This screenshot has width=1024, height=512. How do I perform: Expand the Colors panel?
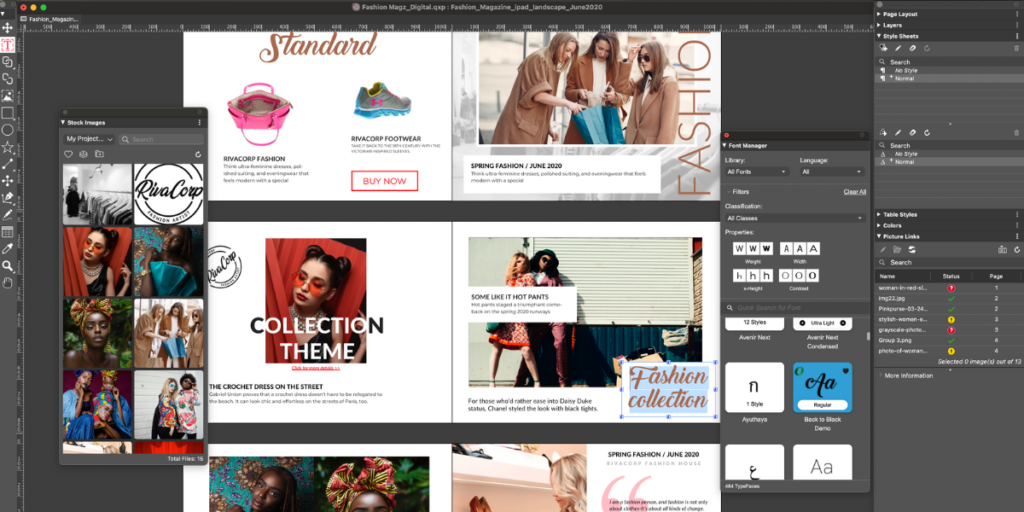click(x=892, y=225)
